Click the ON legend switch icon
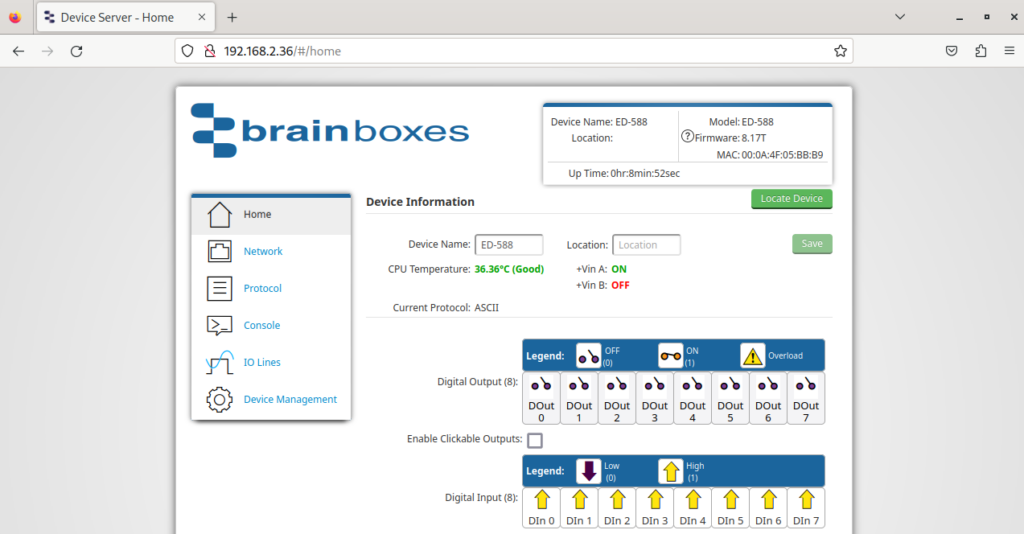Viewport: 1024px width, 534px height. pos(670,356)
